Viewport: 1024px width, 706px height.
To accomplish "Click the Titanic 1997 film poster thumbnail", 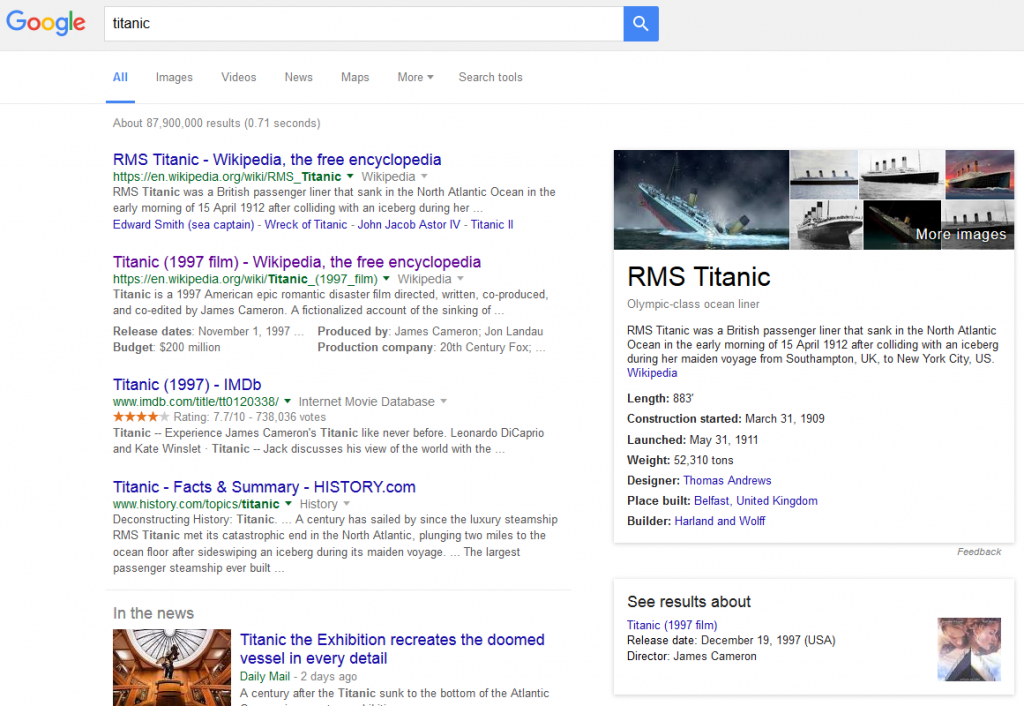I will point(968,649).
